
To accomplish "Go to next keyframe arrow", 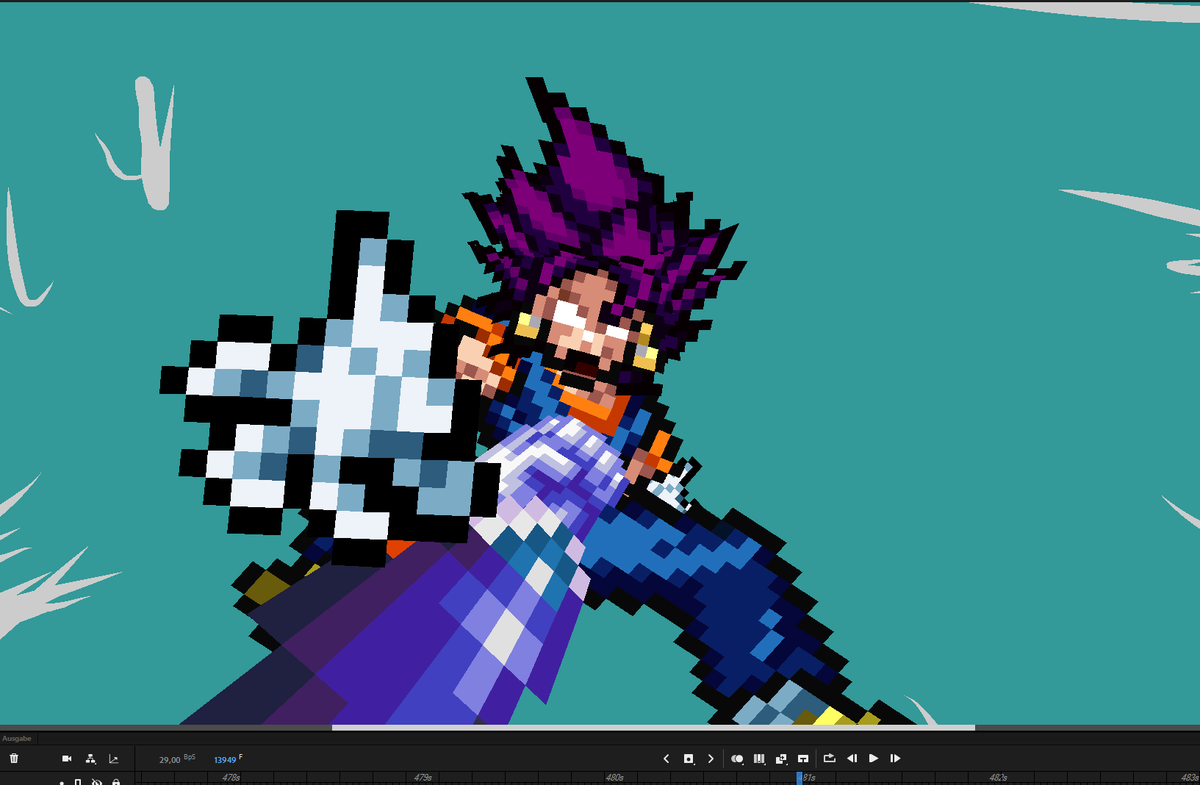I will (711, 759).
